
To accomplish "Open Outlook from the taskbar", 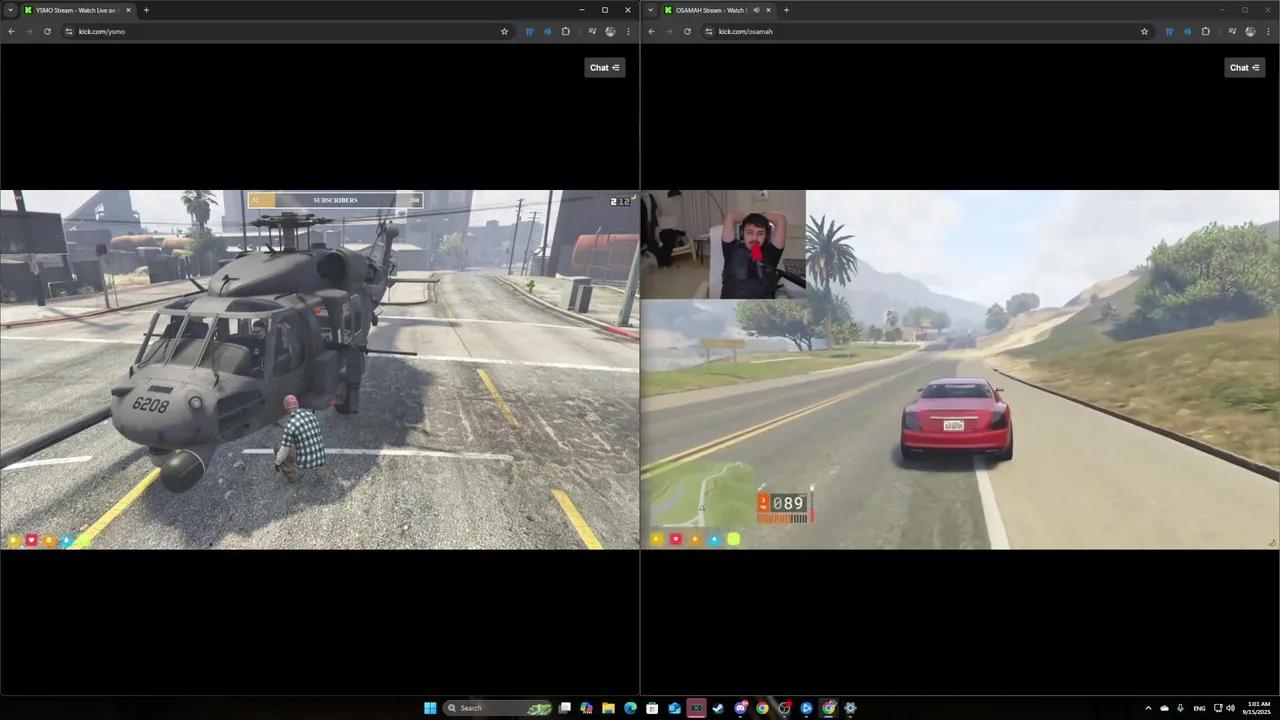I will (674, 708).
